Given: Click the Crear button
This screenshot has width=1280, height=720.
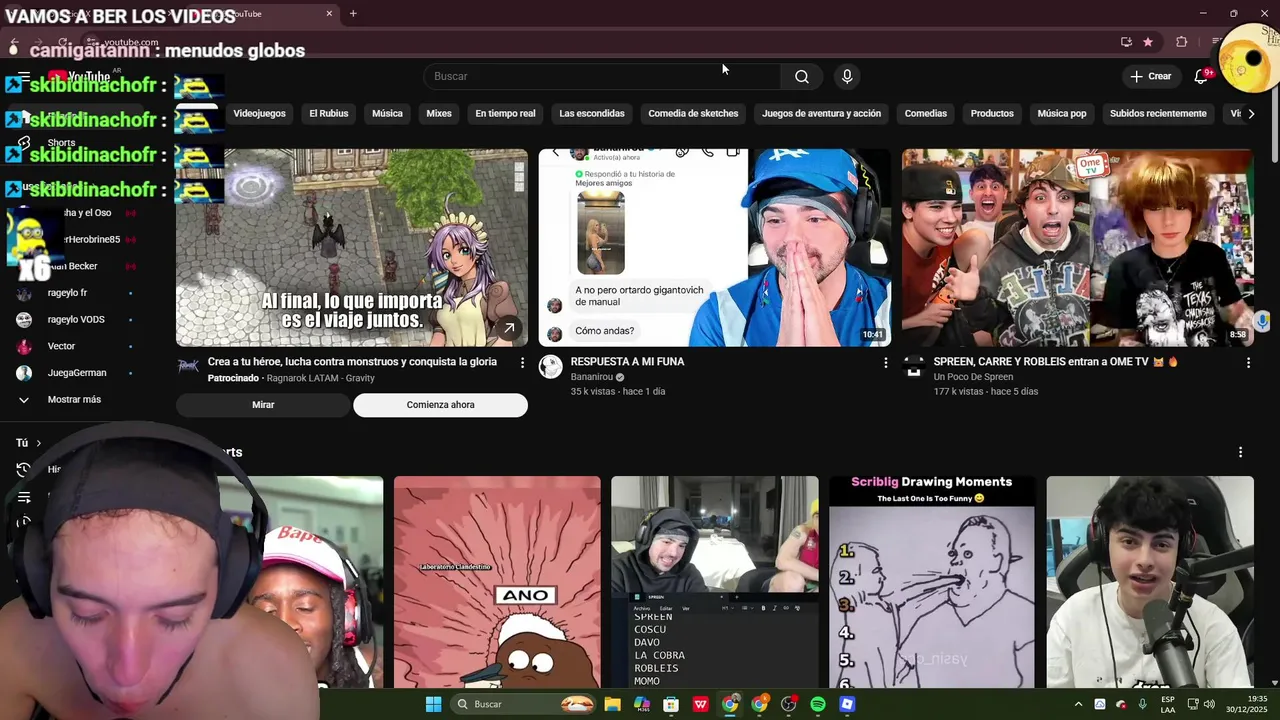Looking at the screenshot, I should click(1150, 76).
